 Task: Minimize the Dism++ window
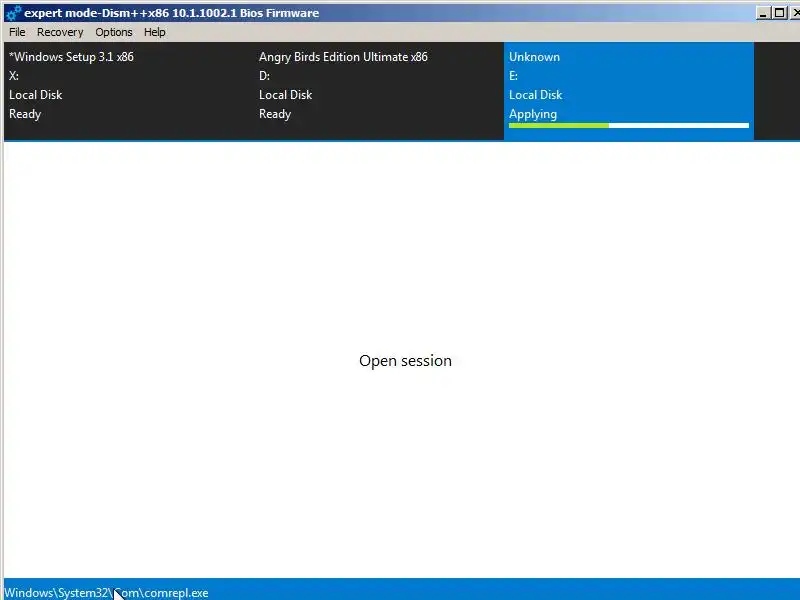tap(763, 13)
